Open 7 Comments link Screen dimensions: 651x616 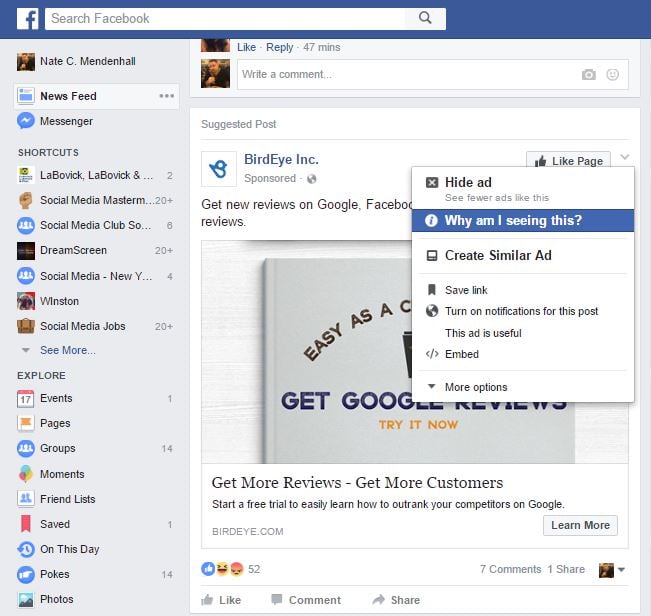point(510,569)
